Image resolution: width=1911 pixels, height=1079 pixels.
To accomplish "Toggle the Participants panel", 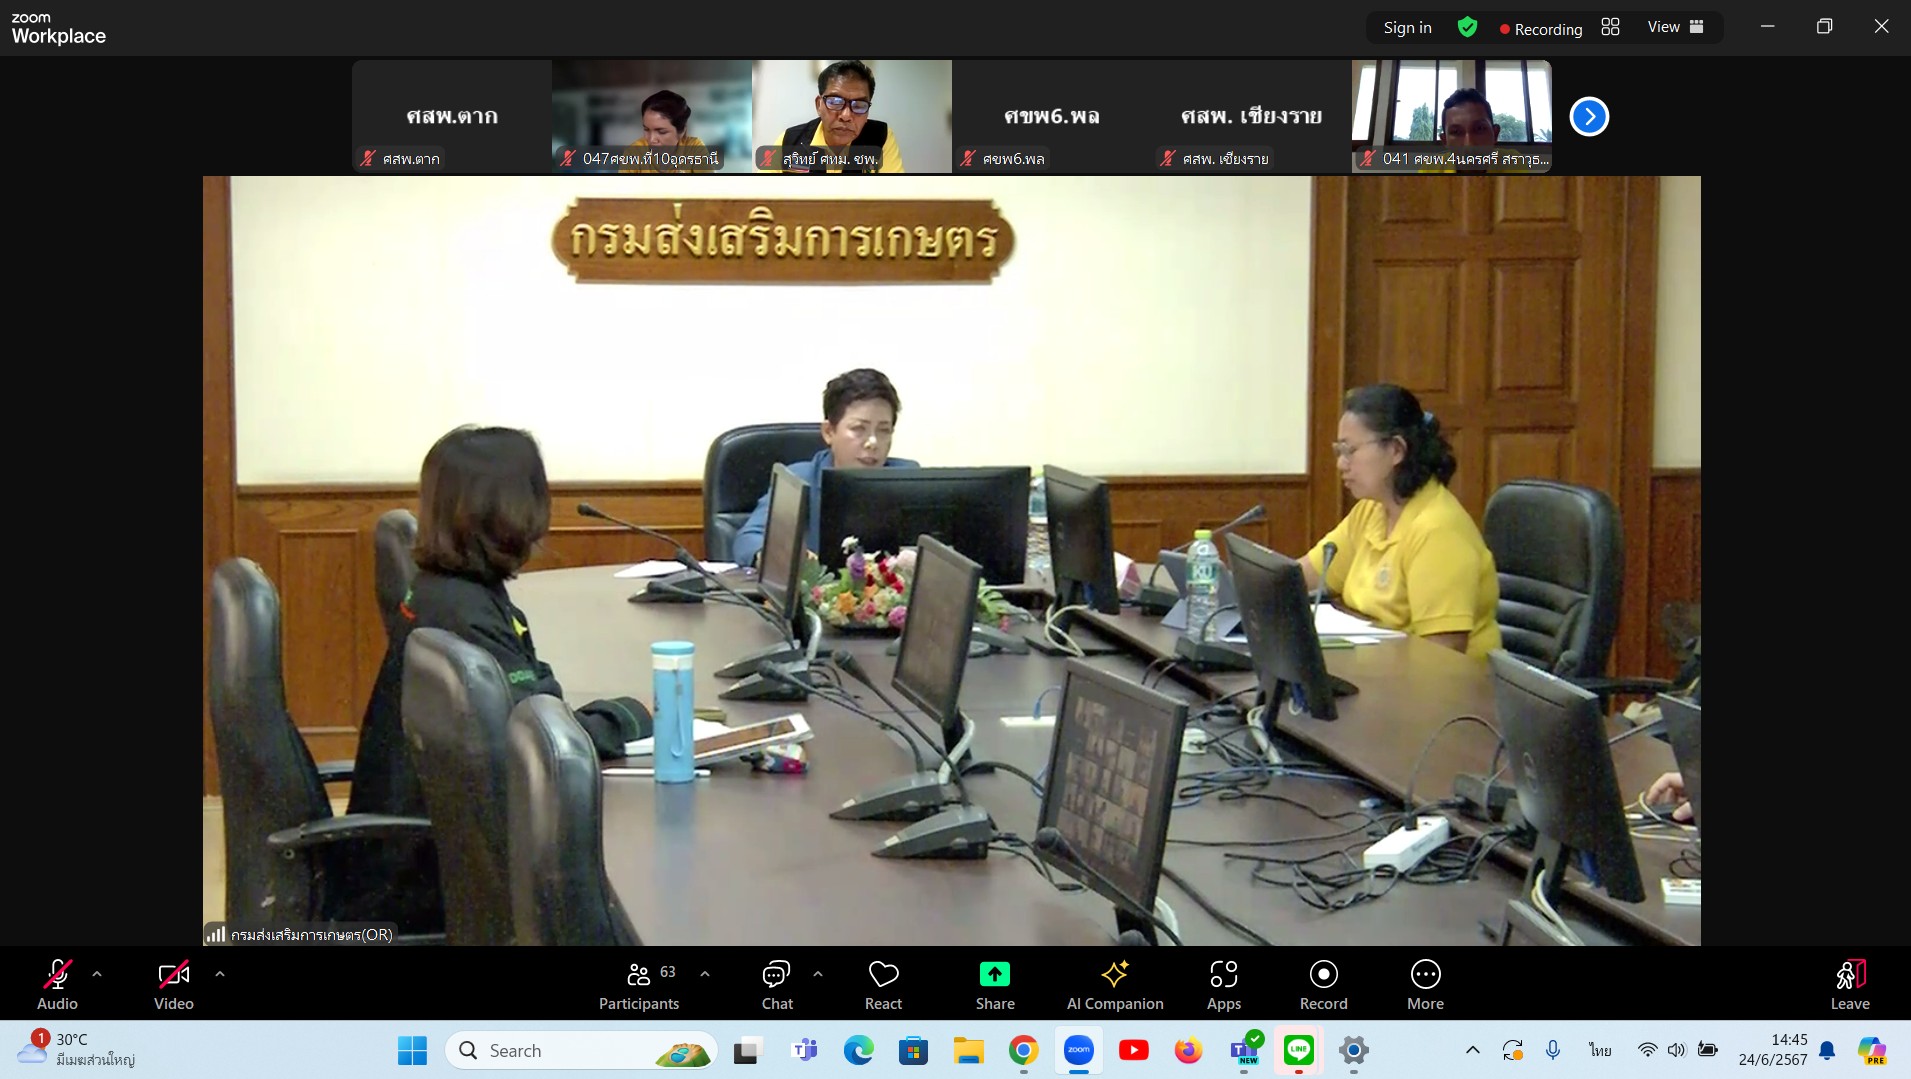I will coord(639,984).
